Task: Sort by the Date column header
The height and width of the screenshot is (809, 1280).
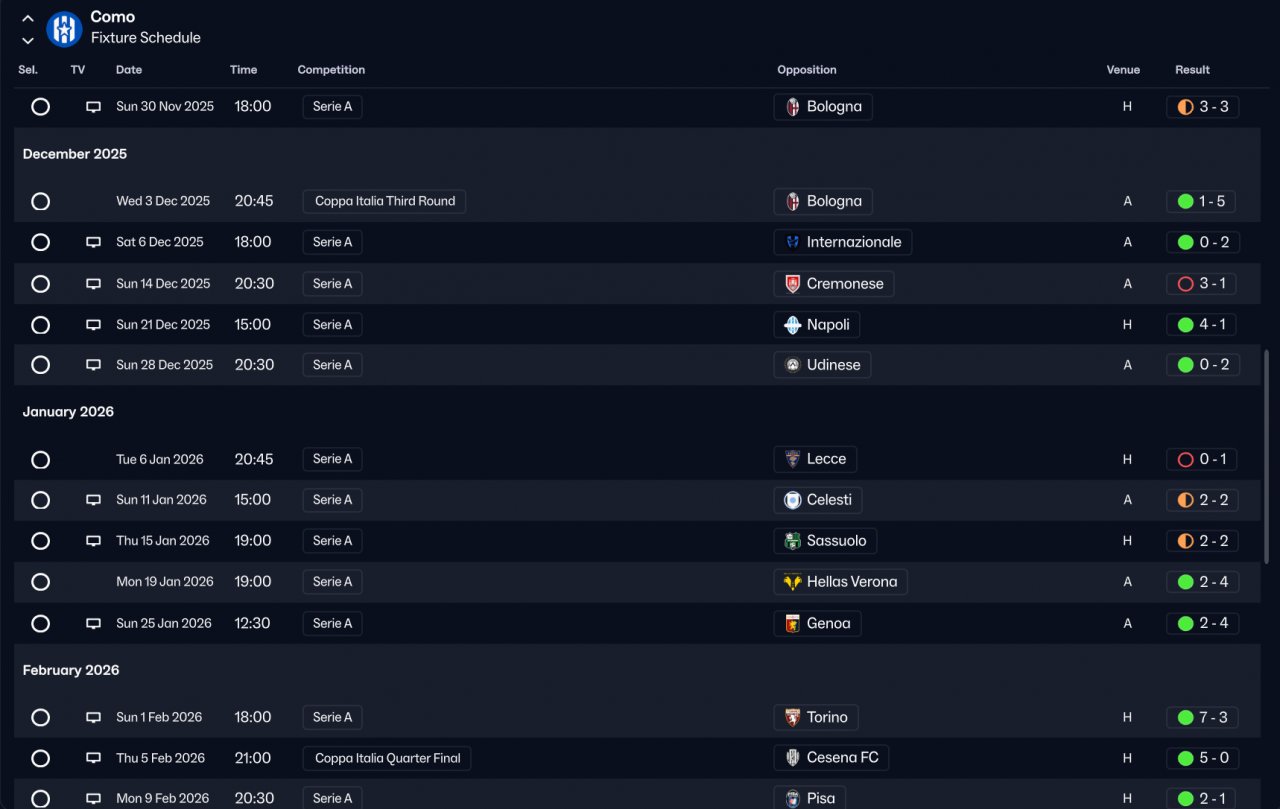Action: tap(129, 70)
